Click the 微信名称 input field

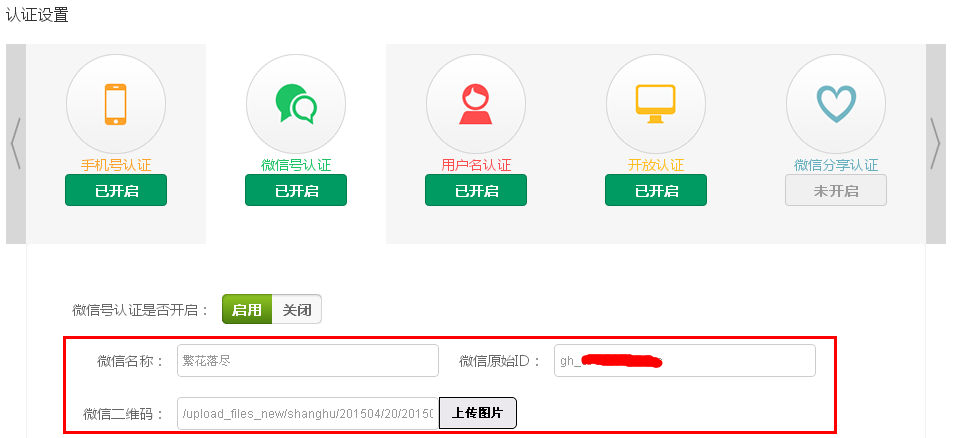308,361
